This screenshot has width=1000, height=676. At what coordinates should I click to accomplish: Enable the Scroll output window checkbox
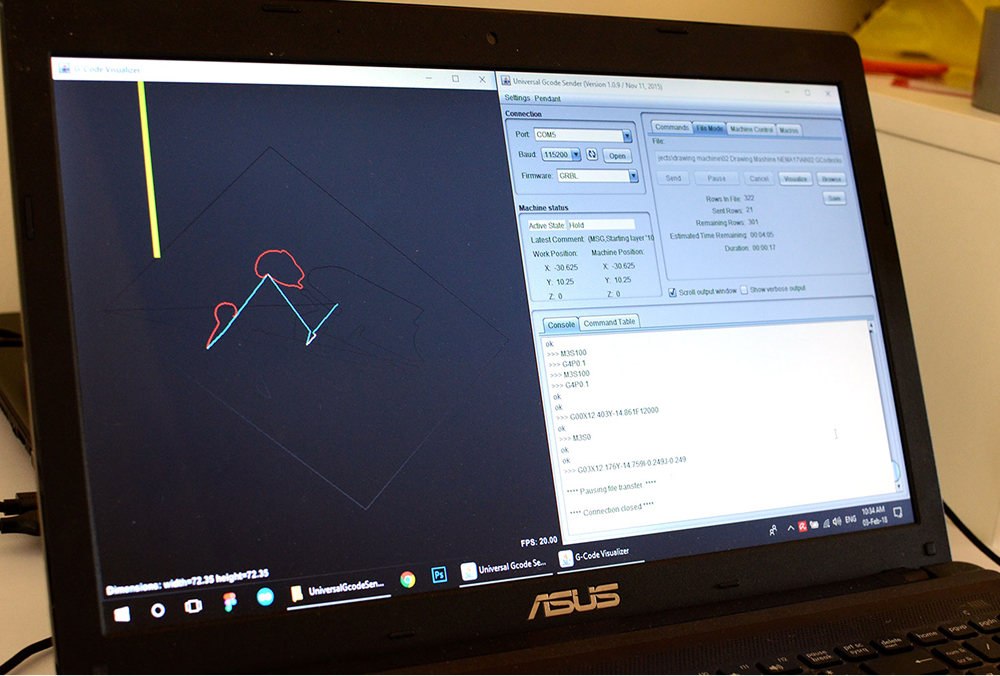pyautogui.click(x=672, y=292)
